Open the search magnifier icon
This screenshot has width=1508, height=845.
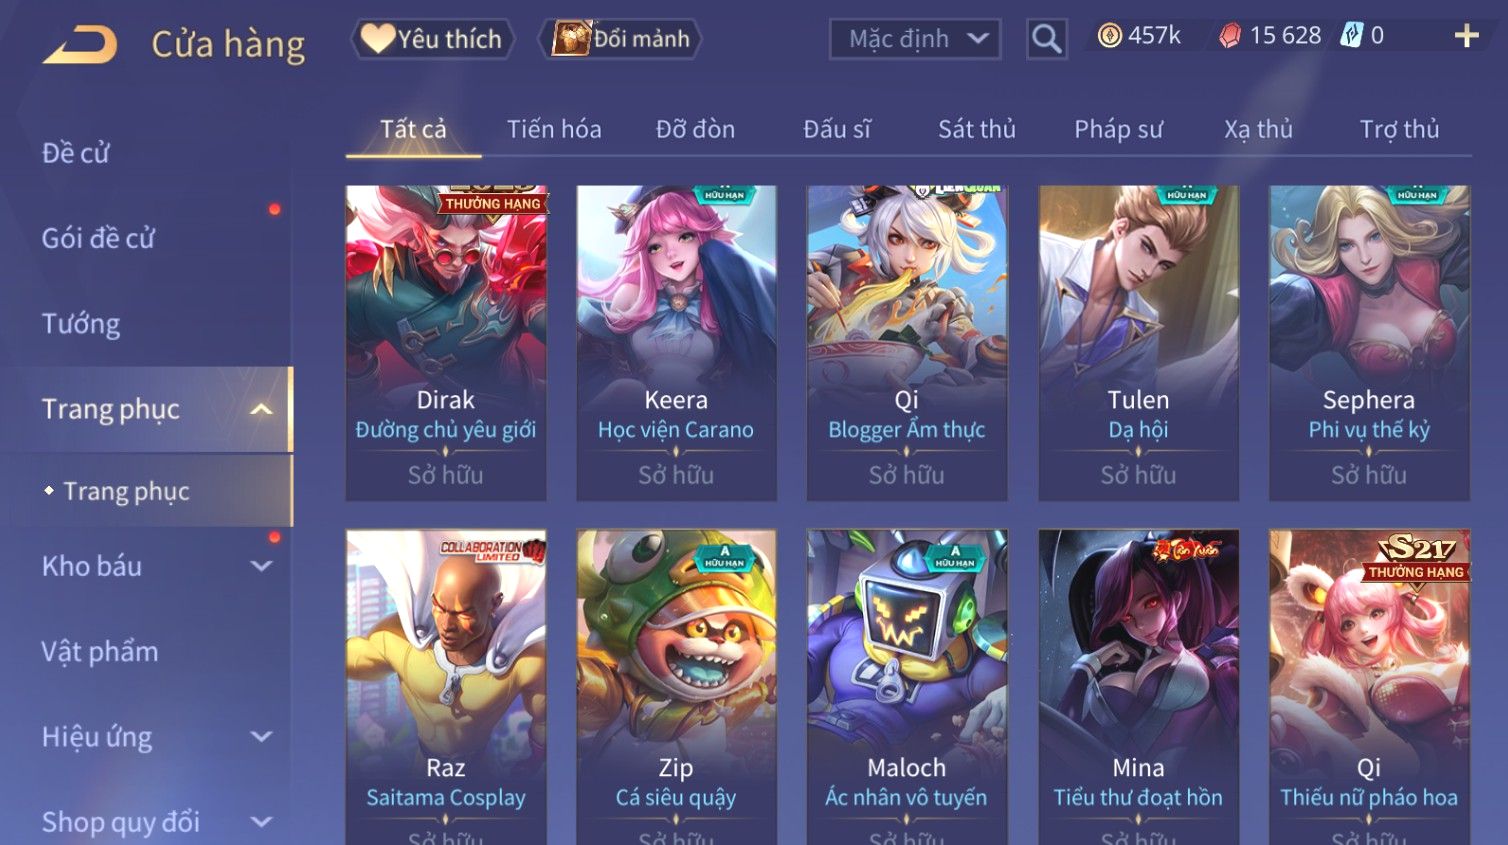click(1046, 39)
